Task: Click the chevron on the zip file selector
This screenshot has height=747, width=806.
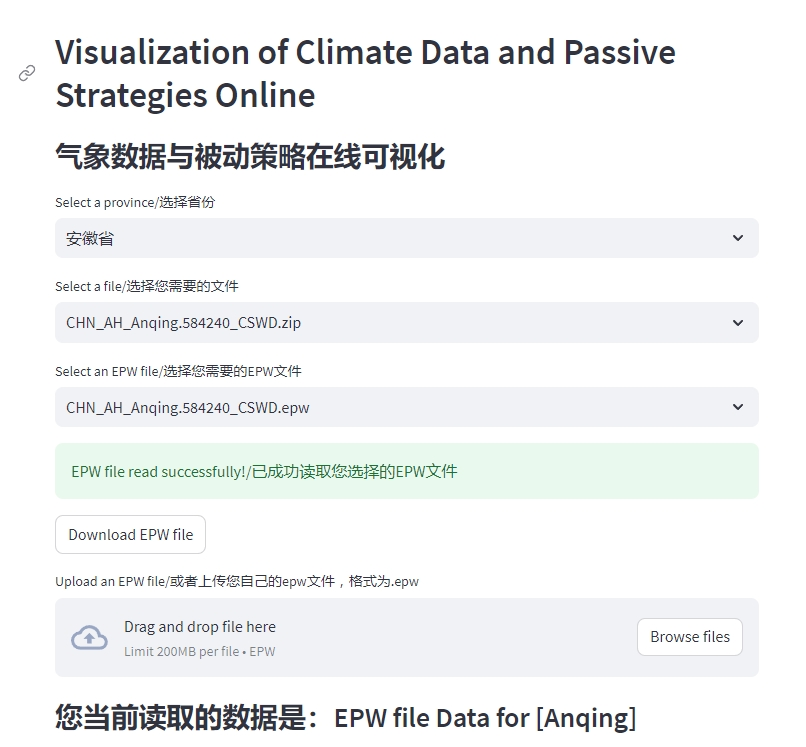Action: pos(738,323)
